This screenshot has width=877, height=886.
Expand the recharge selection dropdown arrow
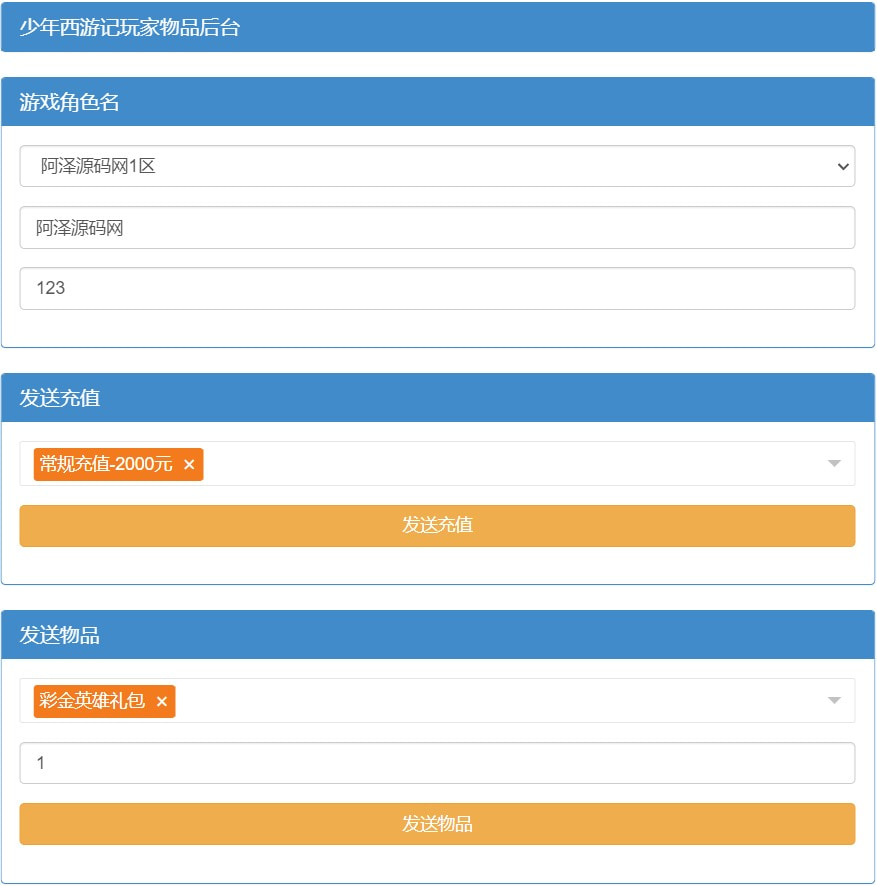(834, 464)
